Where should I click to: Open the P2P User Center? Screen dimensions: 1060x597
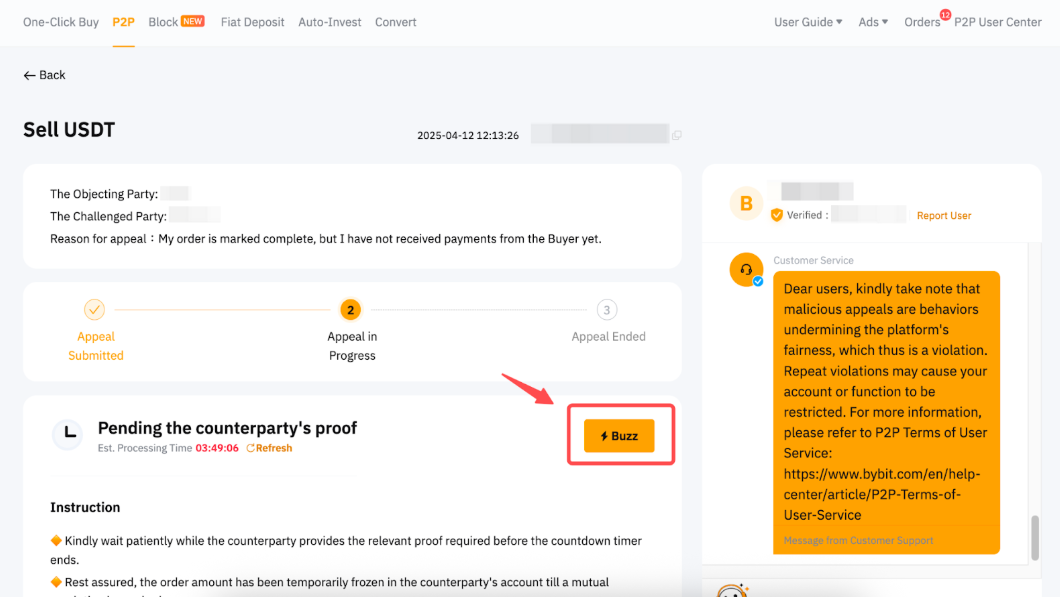tap(998, 22)
